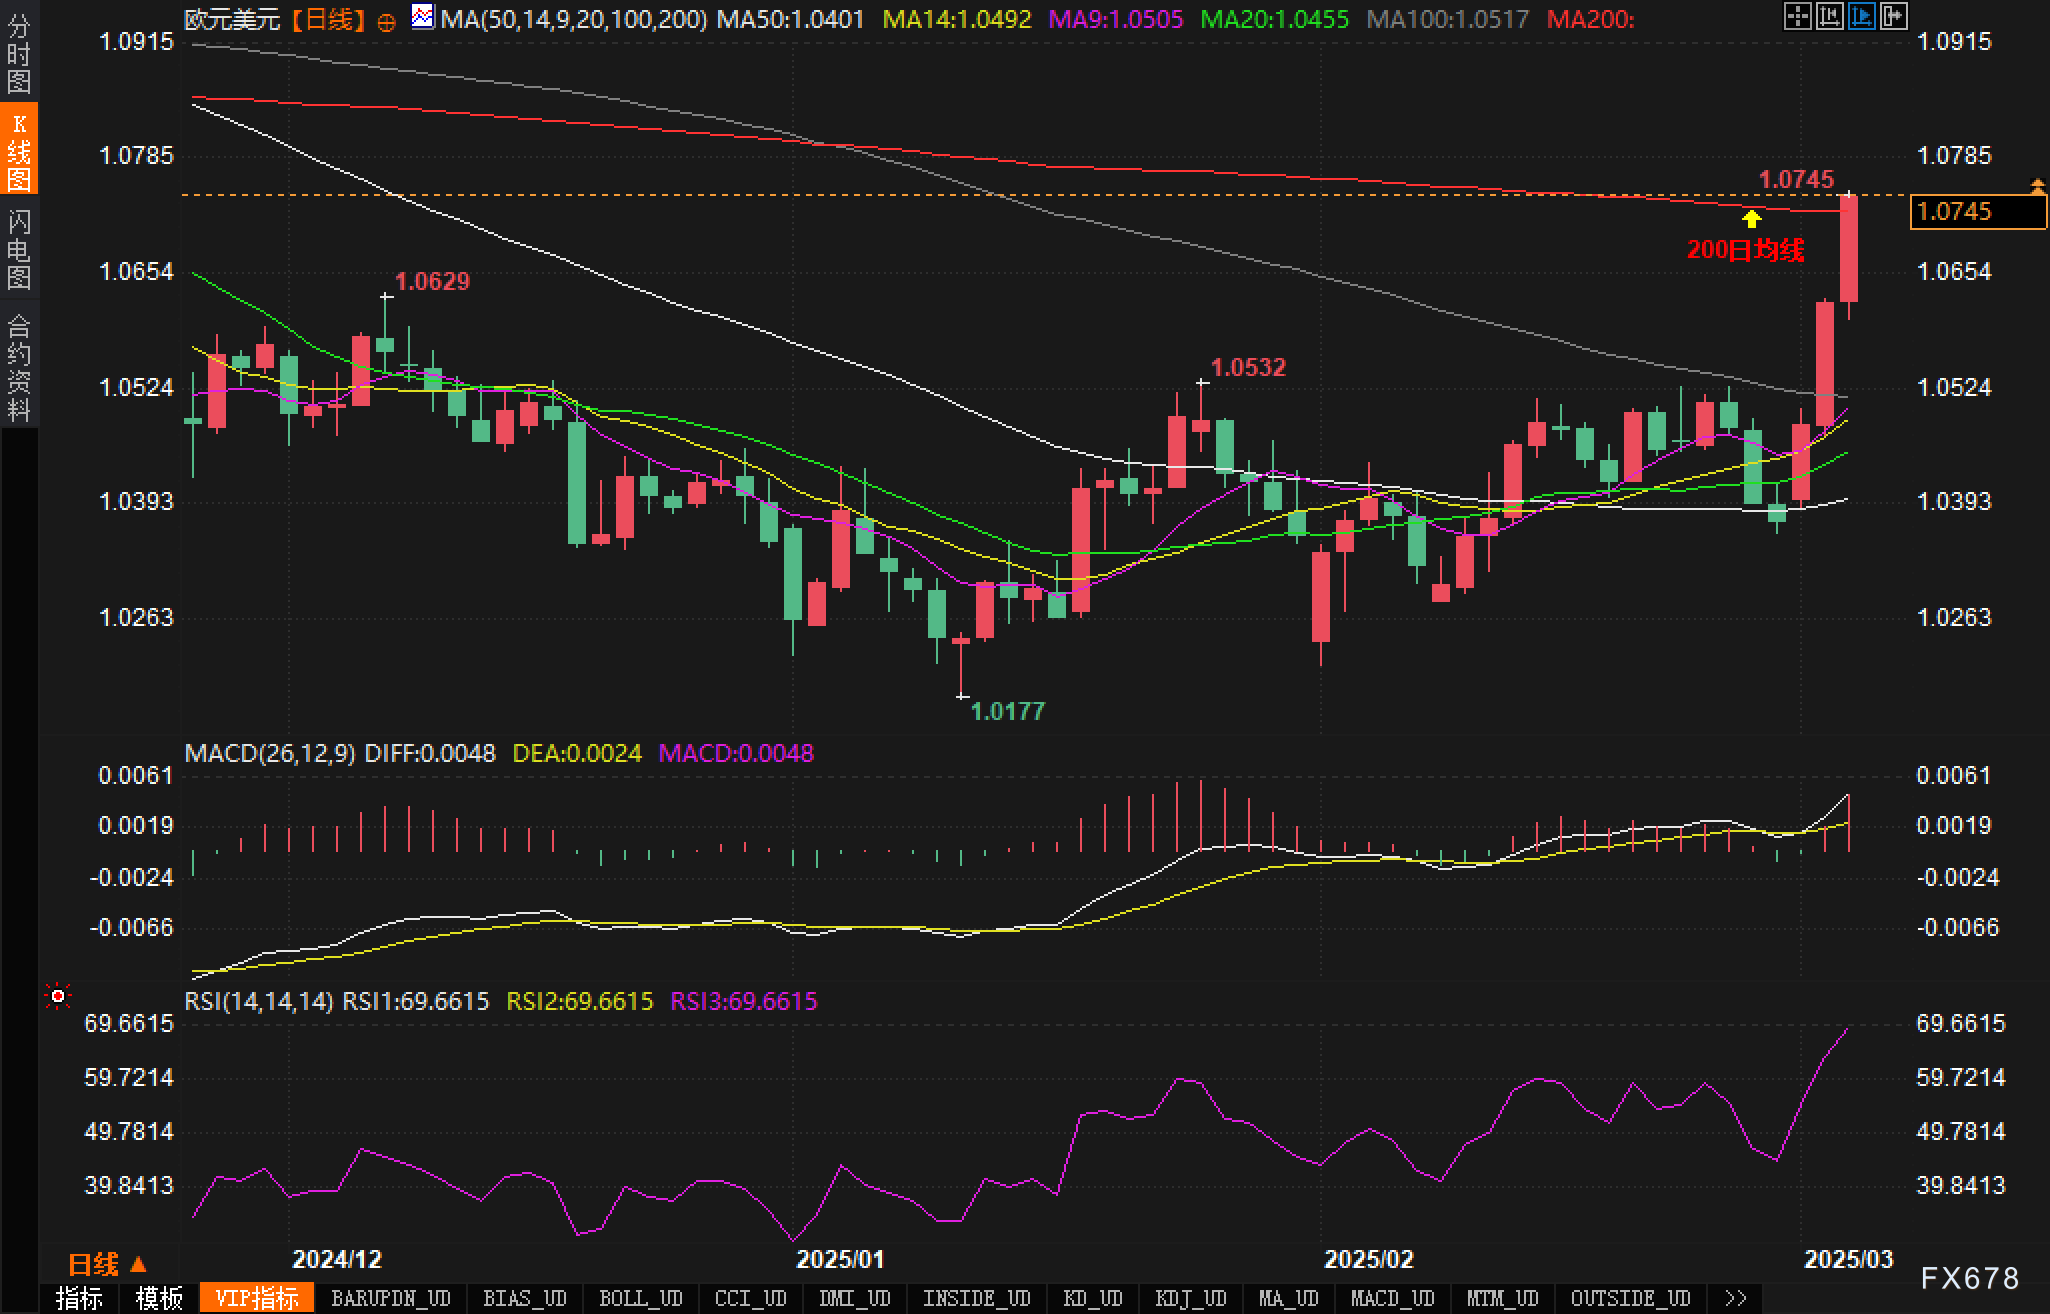The image size is (2050, 1314).
Task: Click the 模板 button in bottom bar
Action: point(160,1298)
